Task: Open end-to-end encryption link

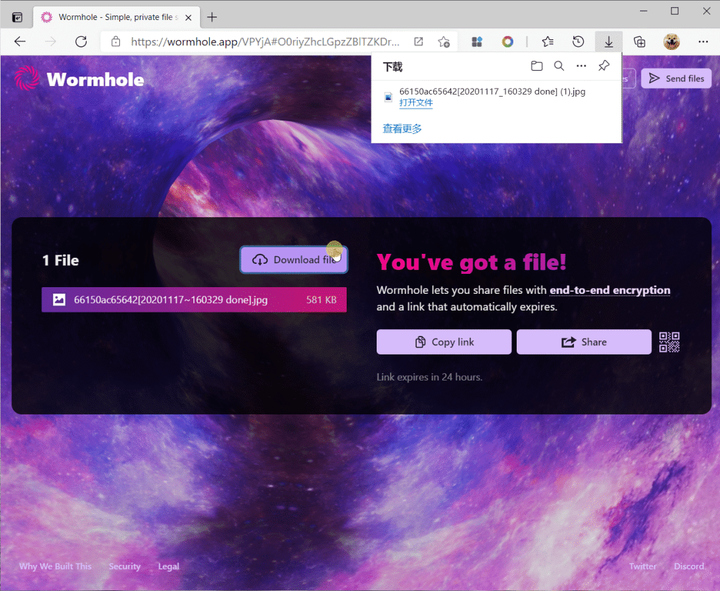Action: (610, 290)
